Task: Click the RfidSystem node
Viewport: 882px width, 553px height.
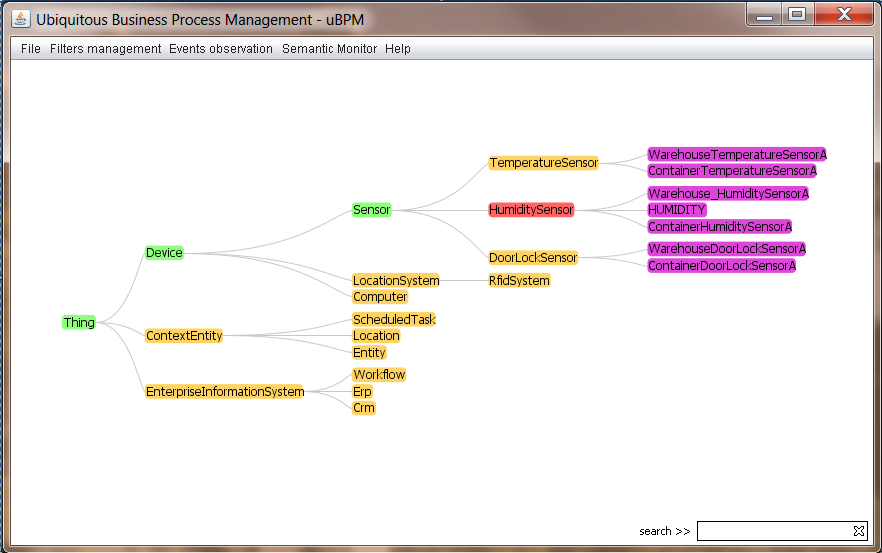Action: (x=519, y=281)
